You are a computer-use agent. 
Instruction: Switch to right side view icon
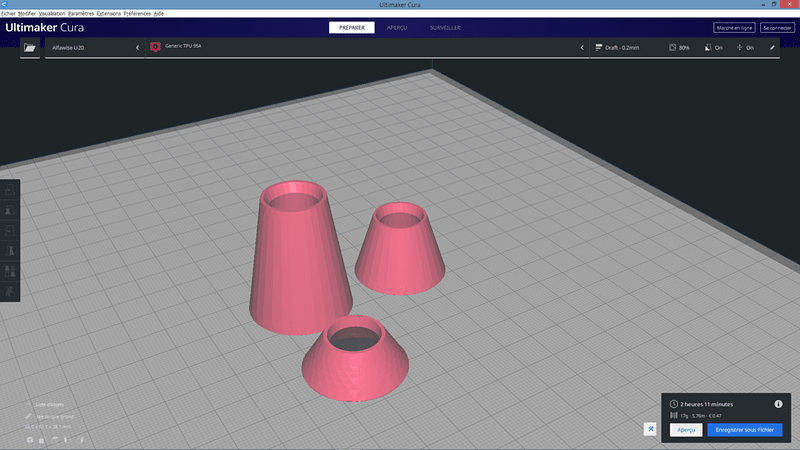80,440
